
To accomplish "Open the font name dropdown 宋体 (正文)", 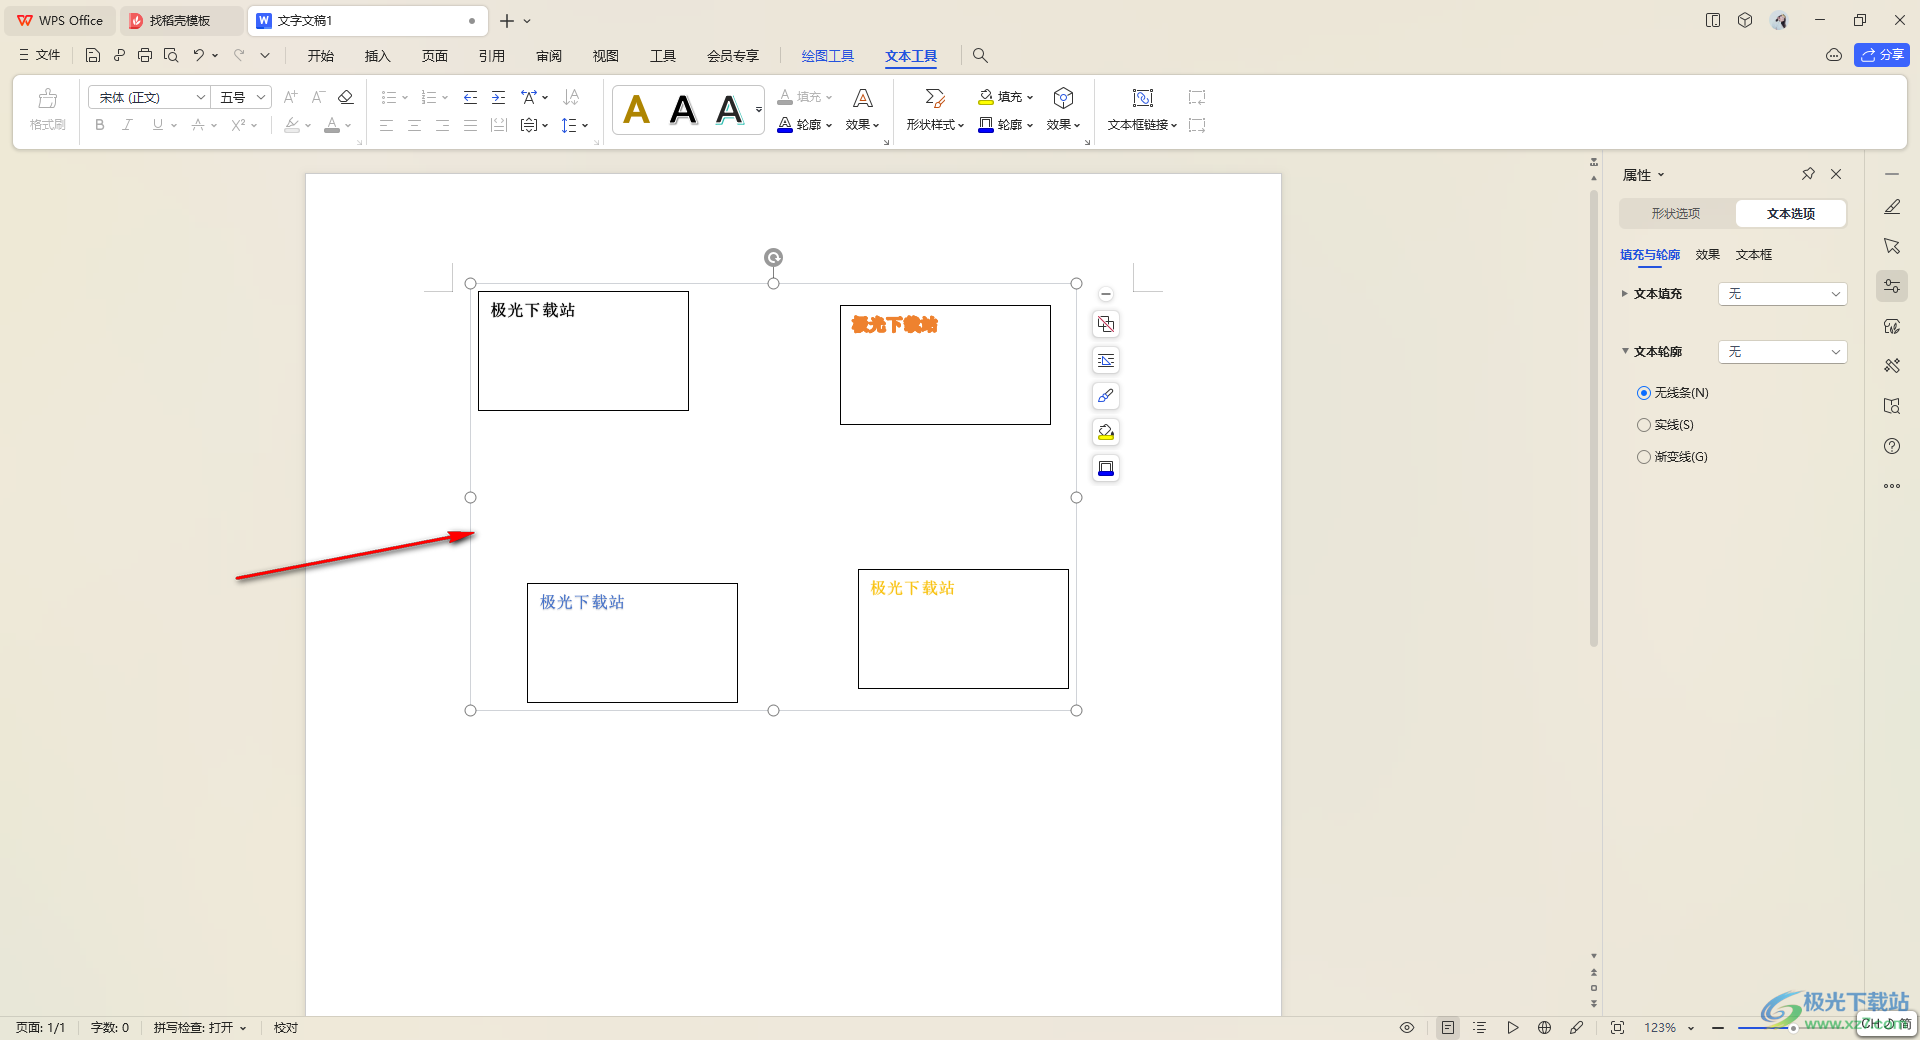I will click(149, 97).
